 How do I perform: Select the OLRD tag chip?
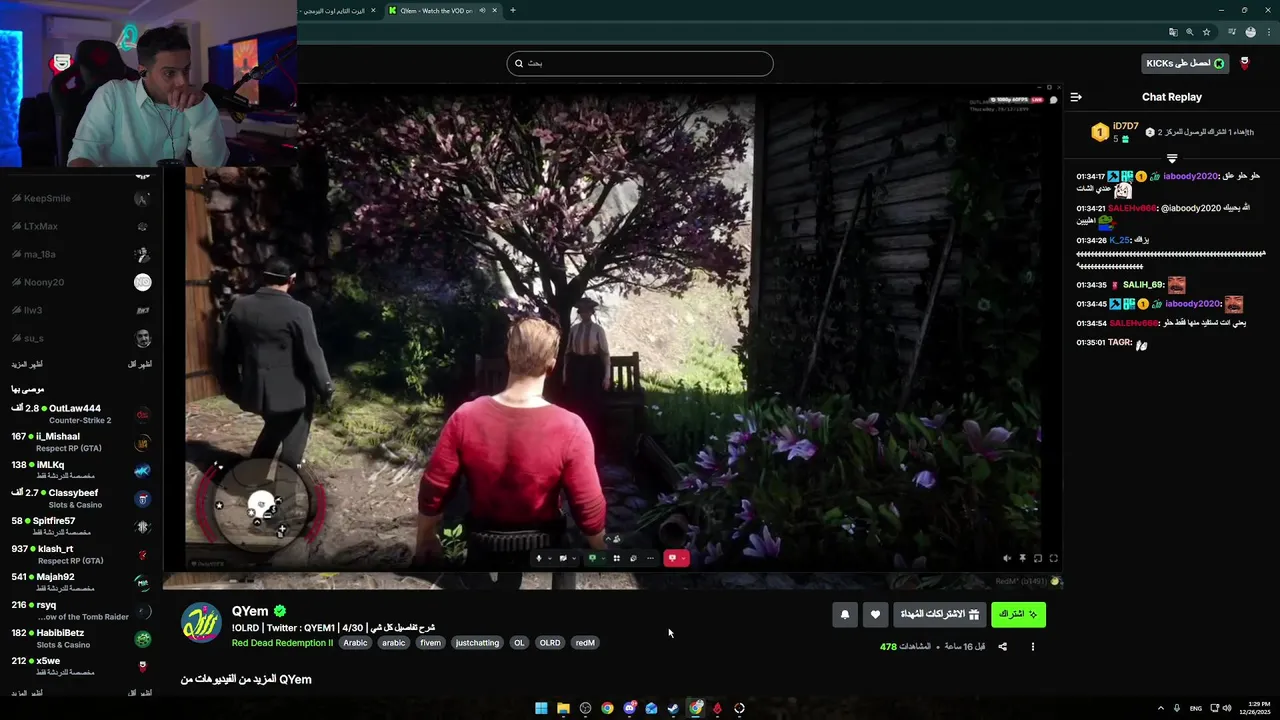[x=550, y=643]
